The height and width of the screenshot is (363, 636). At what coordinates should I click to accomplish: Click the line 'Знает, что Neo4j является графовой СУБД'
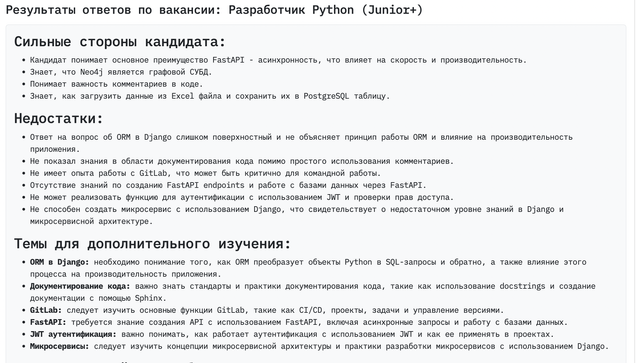[x=121, y=72]
